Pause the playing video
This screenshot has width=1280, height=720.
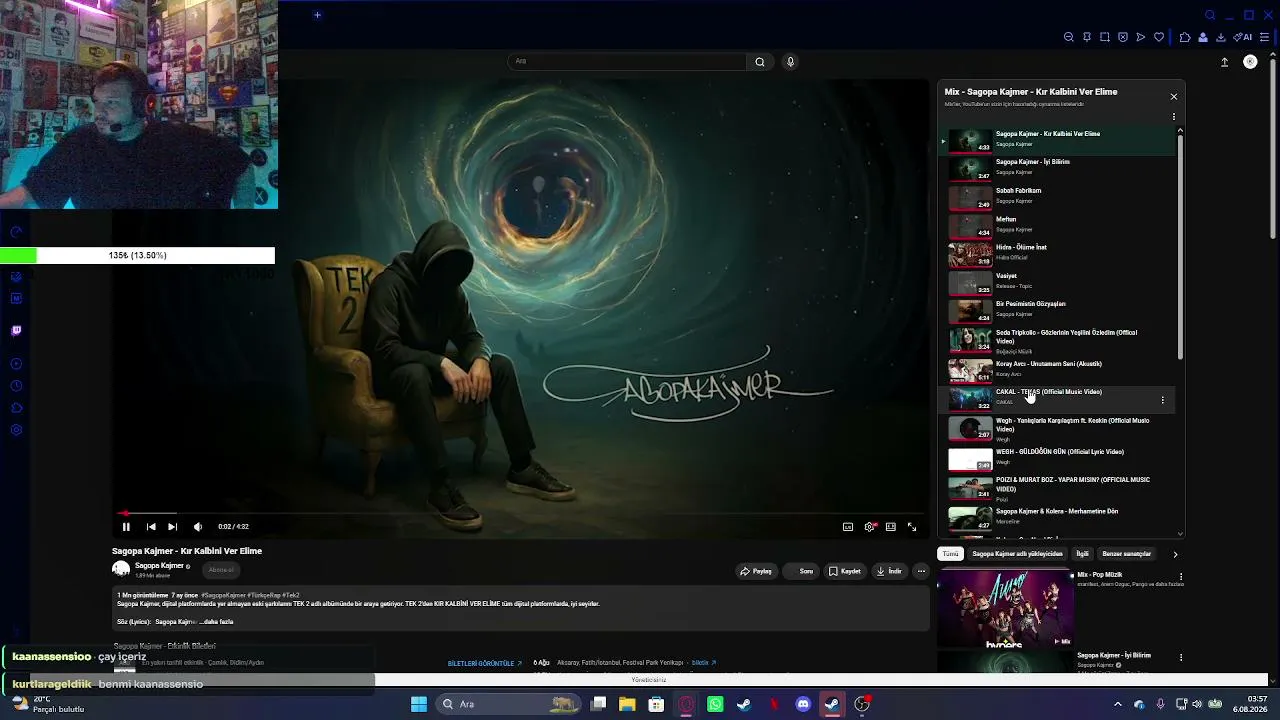[x=126, y=527]
